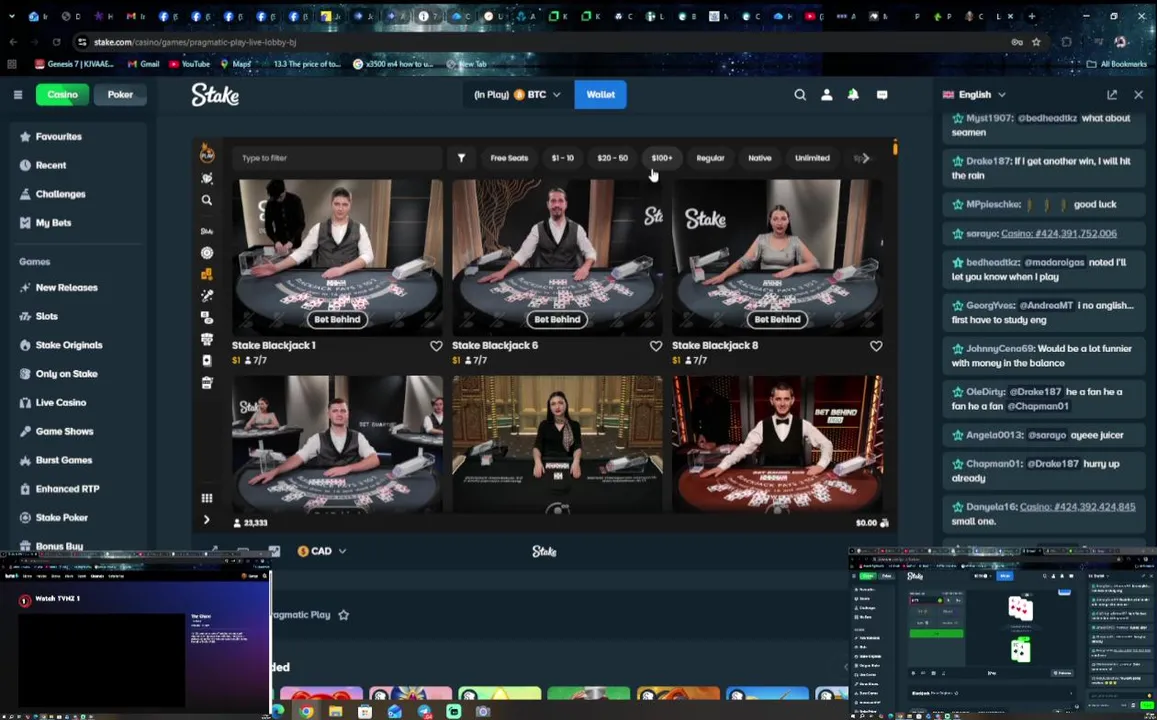Screen dimensions: 1157x720
Task: Toggle the $100+ filter chip
Action: coord(662,158)
